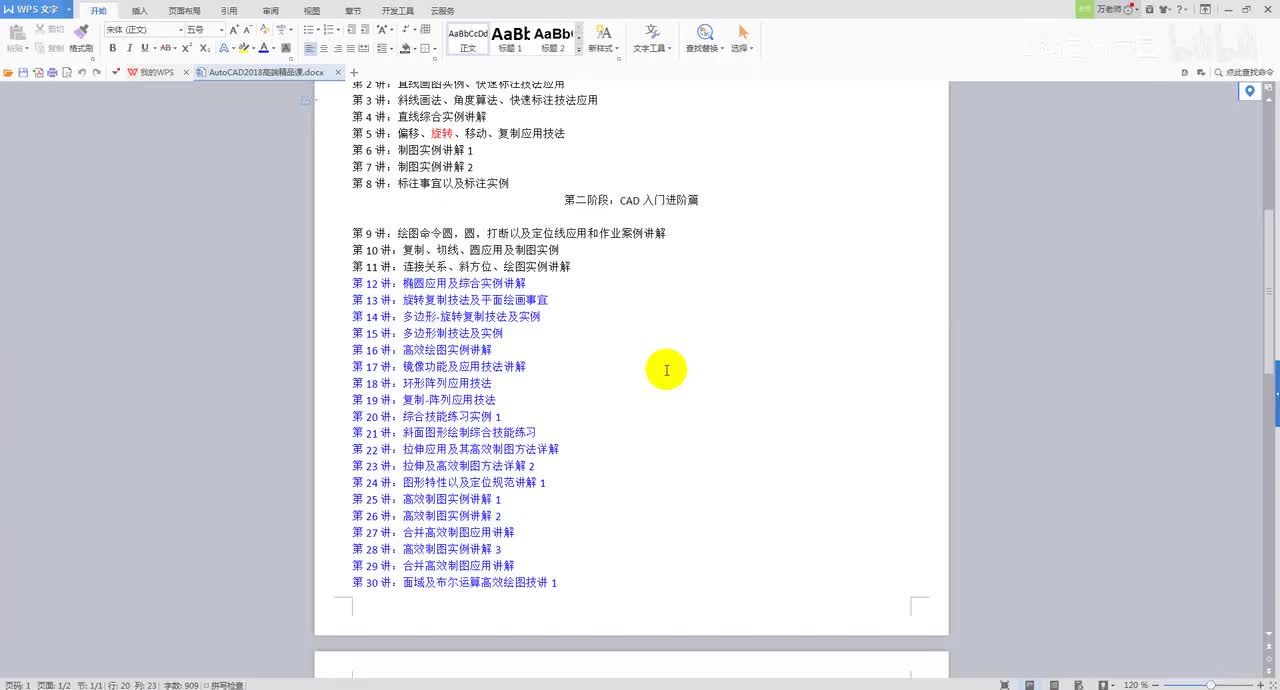Image resolution: width=1280 pixels, height=690 pixels.
Task: Open the 引用 ribbon tab
Action: point(230,11)
